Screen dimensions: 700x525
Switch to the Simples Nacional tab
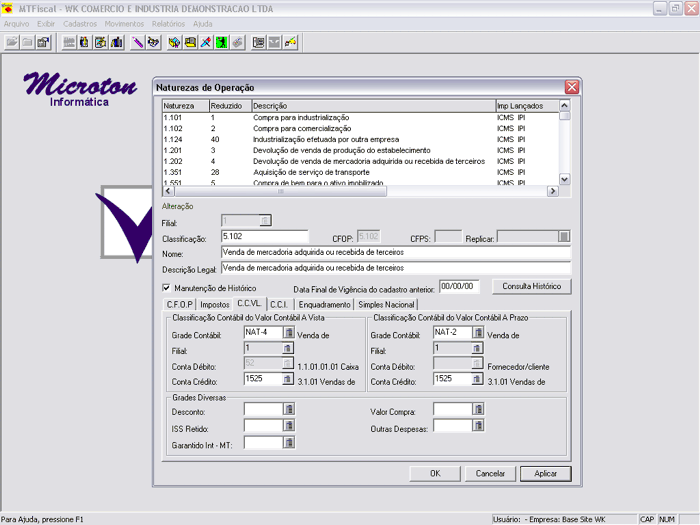pos(386,304)
